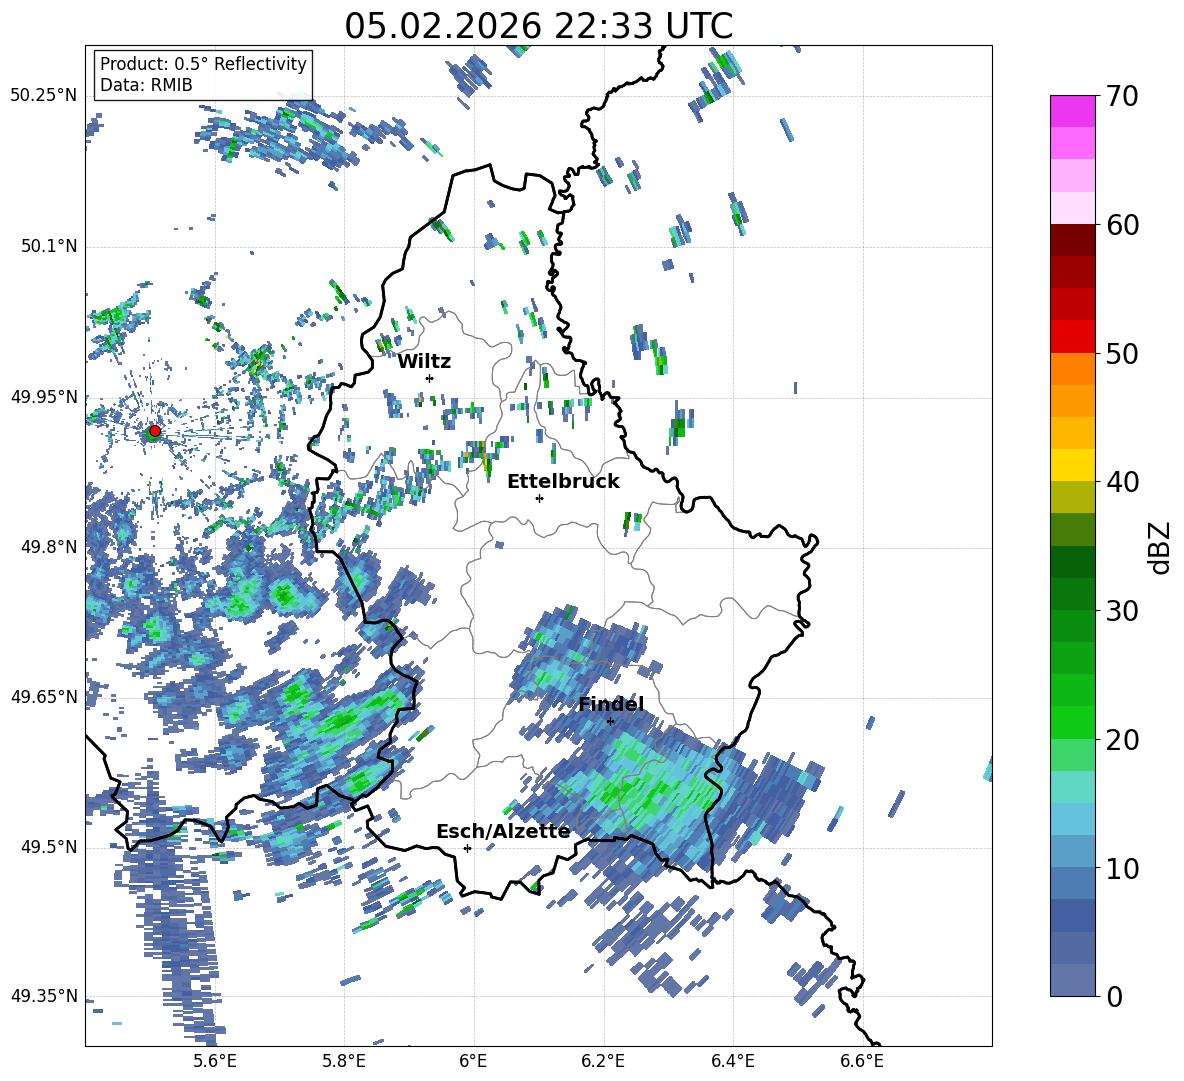The width and height of the screenshot is (1184, 1081).
Task: Click the 49.35°N latitude label
Action: [x=44, y=996]
